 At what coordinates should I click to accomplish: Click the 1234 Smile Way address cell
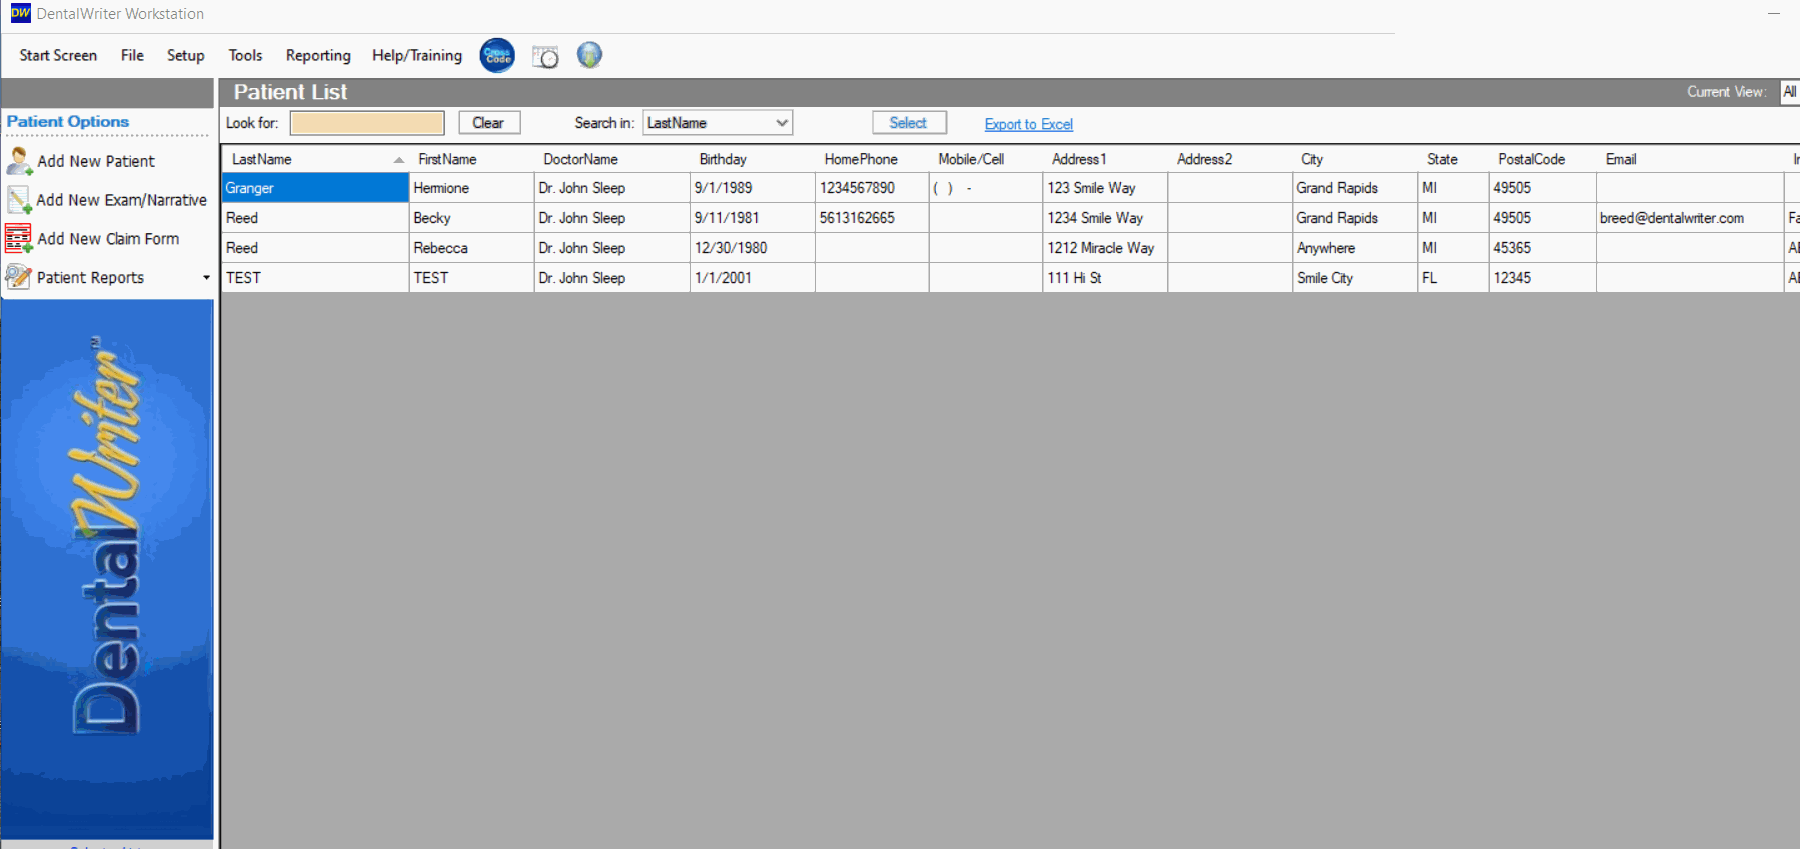(x=1105, y=218)
